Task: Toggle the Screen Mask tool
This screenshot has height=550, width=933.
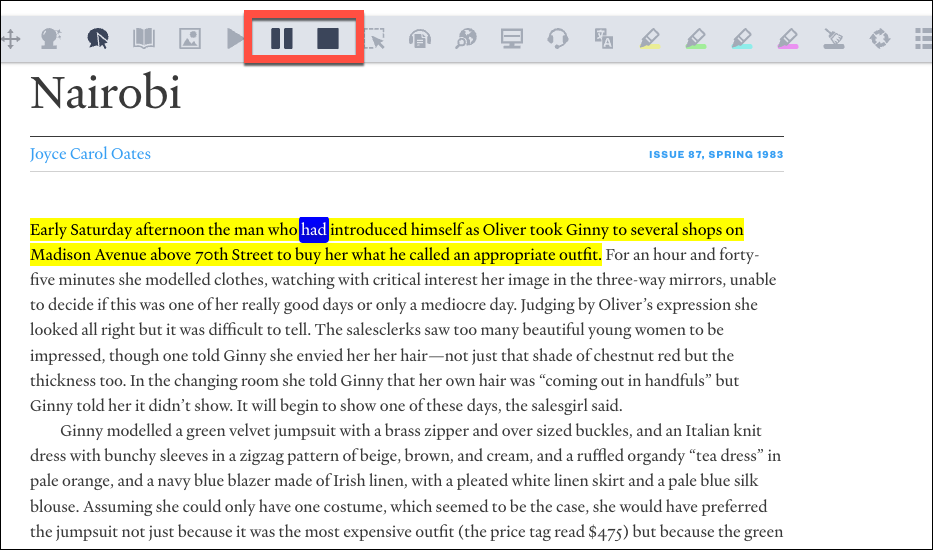Action: click(x=512, y=39)
